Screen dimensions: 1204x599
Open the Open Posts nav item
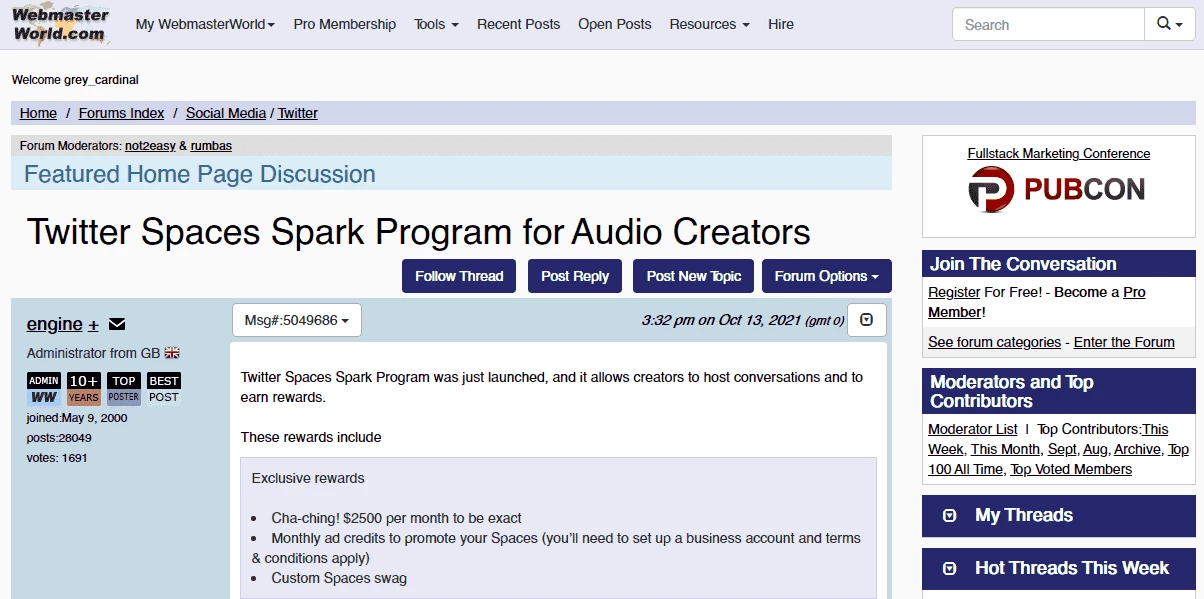click(614, 24)
